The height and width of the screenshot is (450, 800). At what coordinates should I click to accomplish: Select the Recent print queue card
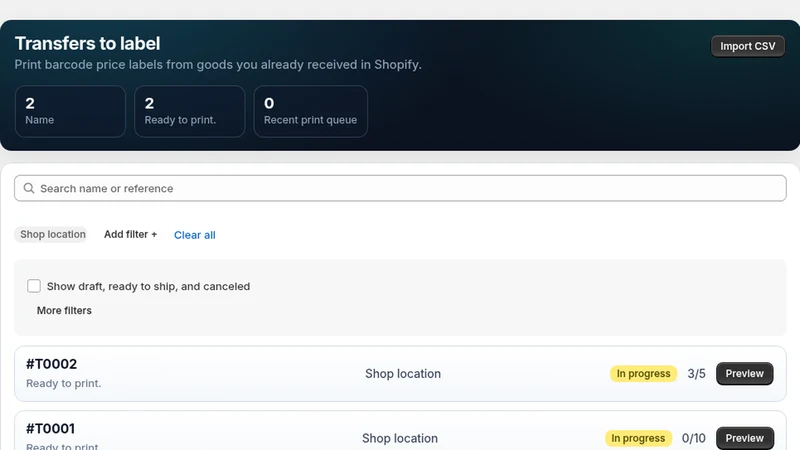pos(311,111)
